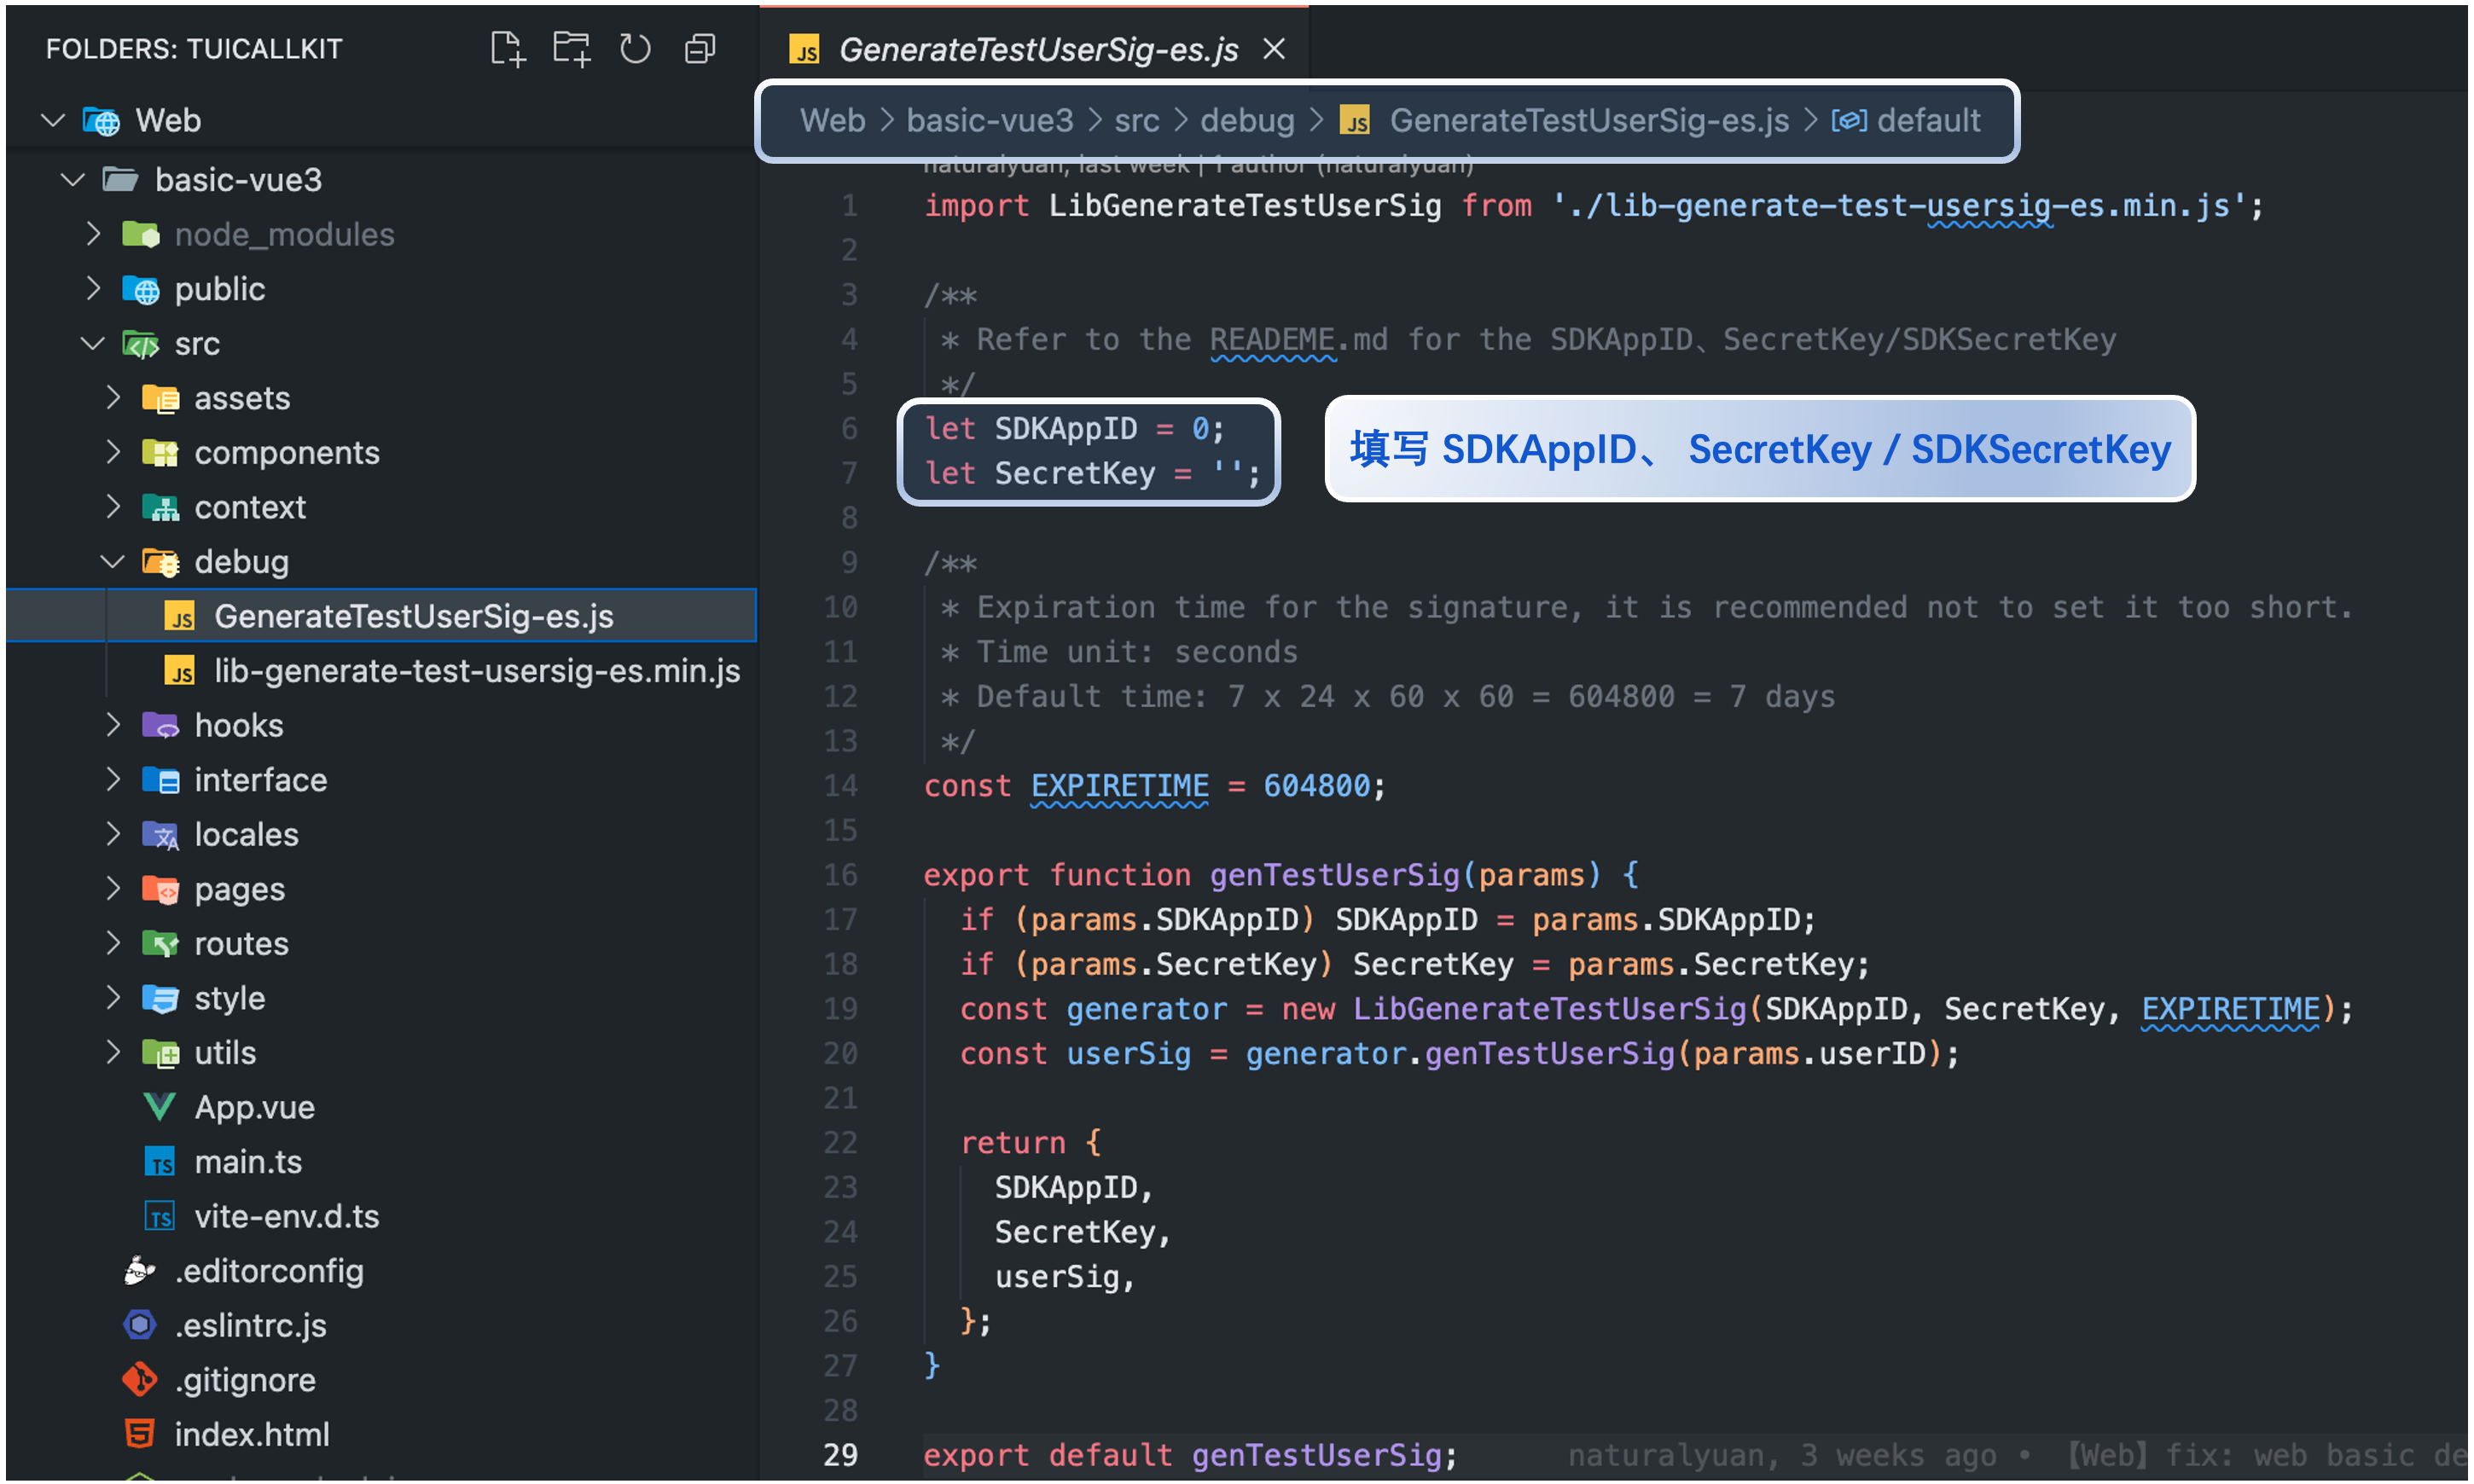The width and height of the screenshot is (2474, 1484).
Task: Click the index.html HTML5 icon
Action: click(140, 1433)
